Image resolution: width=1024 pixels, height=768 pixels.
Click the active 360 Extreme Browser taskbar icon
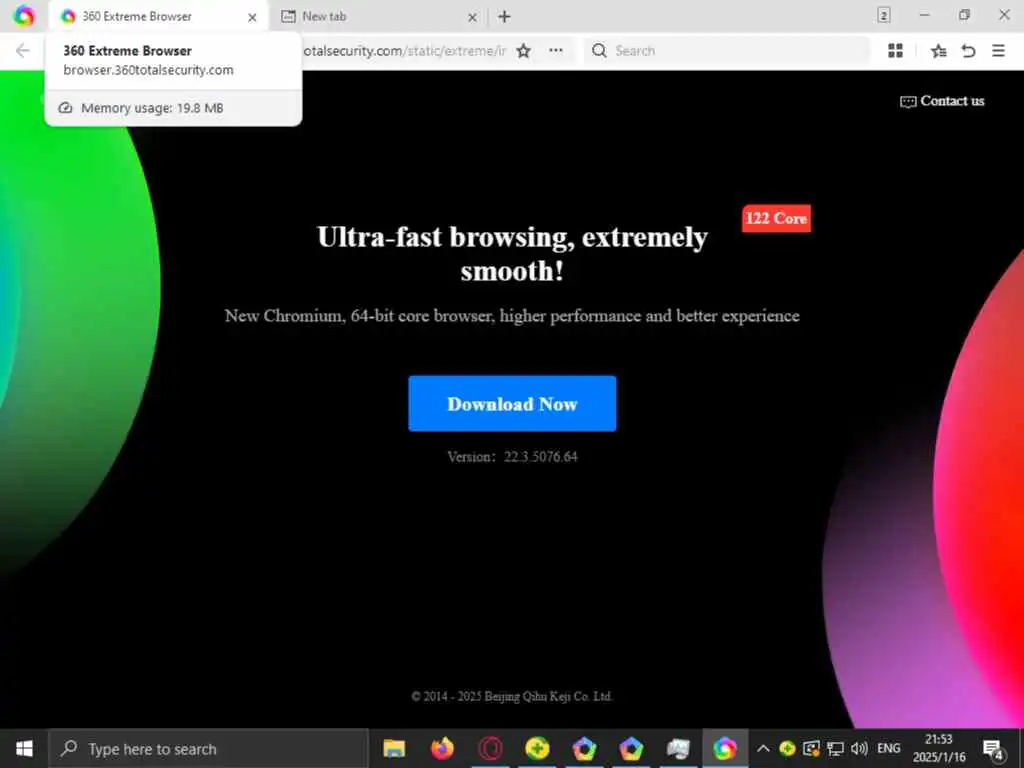pyautogui.click(x=725, y=748)
